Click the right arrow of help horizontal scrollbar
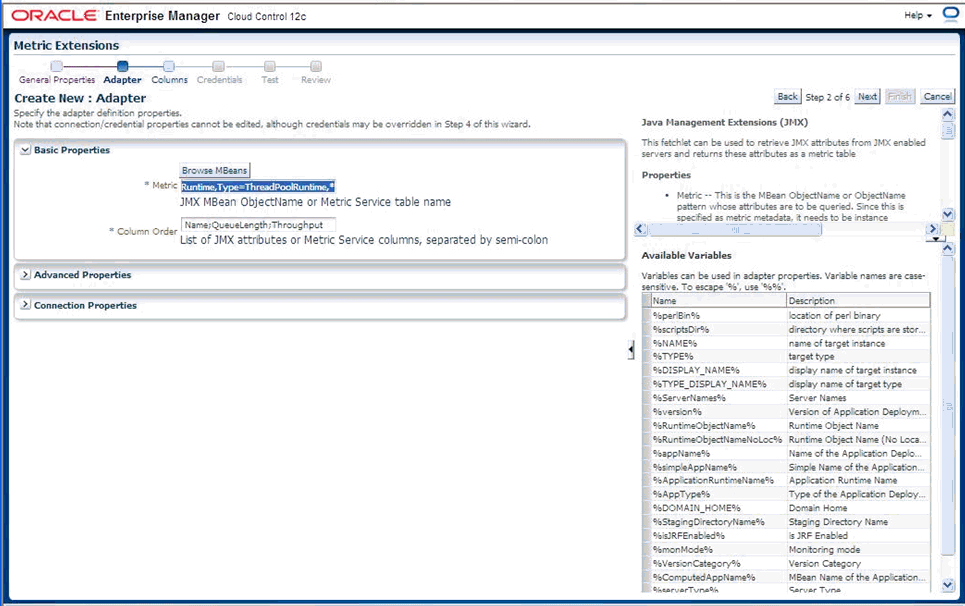 tap(932, 229)
